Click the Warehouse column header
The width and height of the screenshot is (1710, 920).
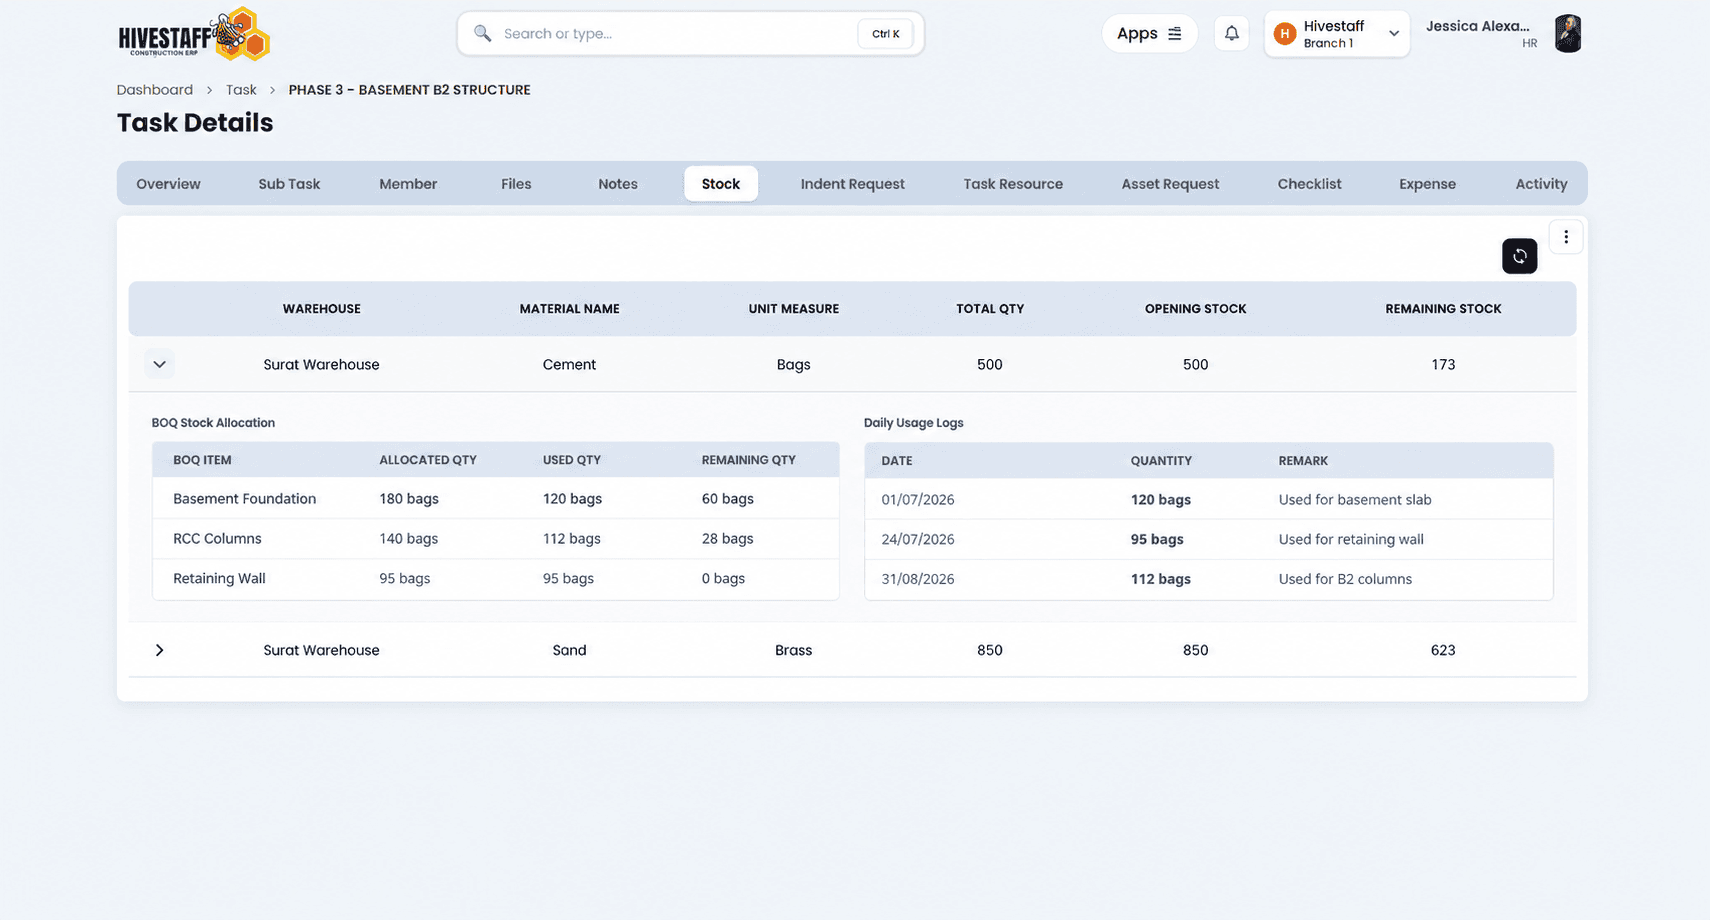[321, 309]
